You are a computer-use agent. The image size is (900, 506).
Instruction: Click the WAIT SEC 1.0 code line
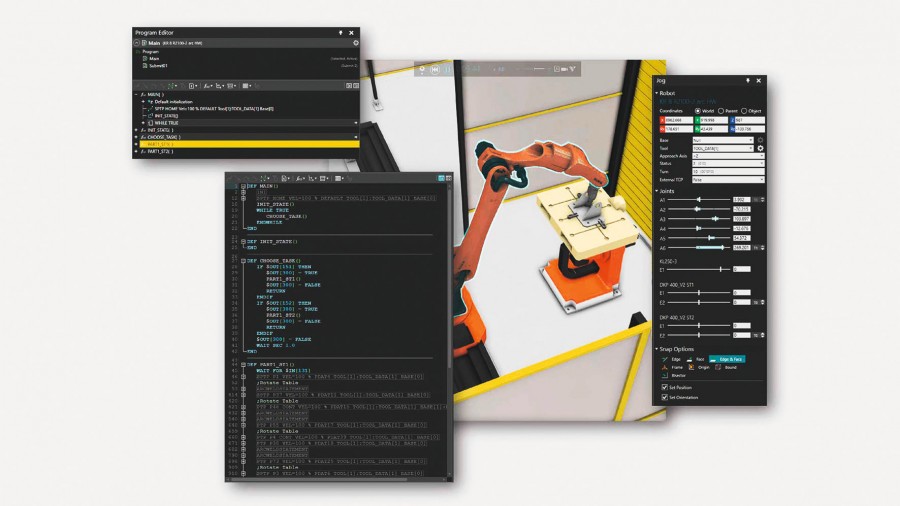click(276, 345)
